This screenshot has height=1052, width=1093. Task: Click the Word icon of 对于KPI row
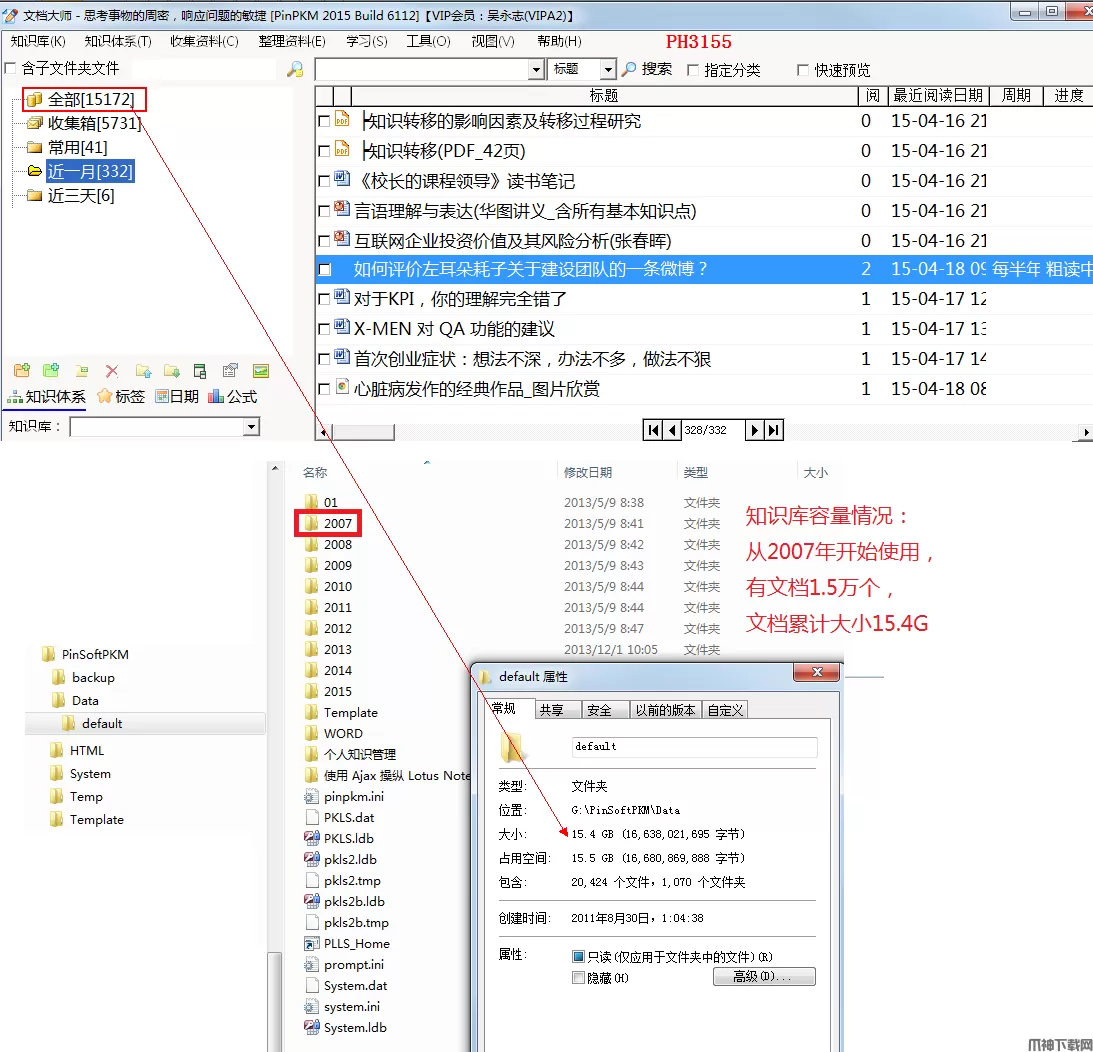click(x=342, y=296)
